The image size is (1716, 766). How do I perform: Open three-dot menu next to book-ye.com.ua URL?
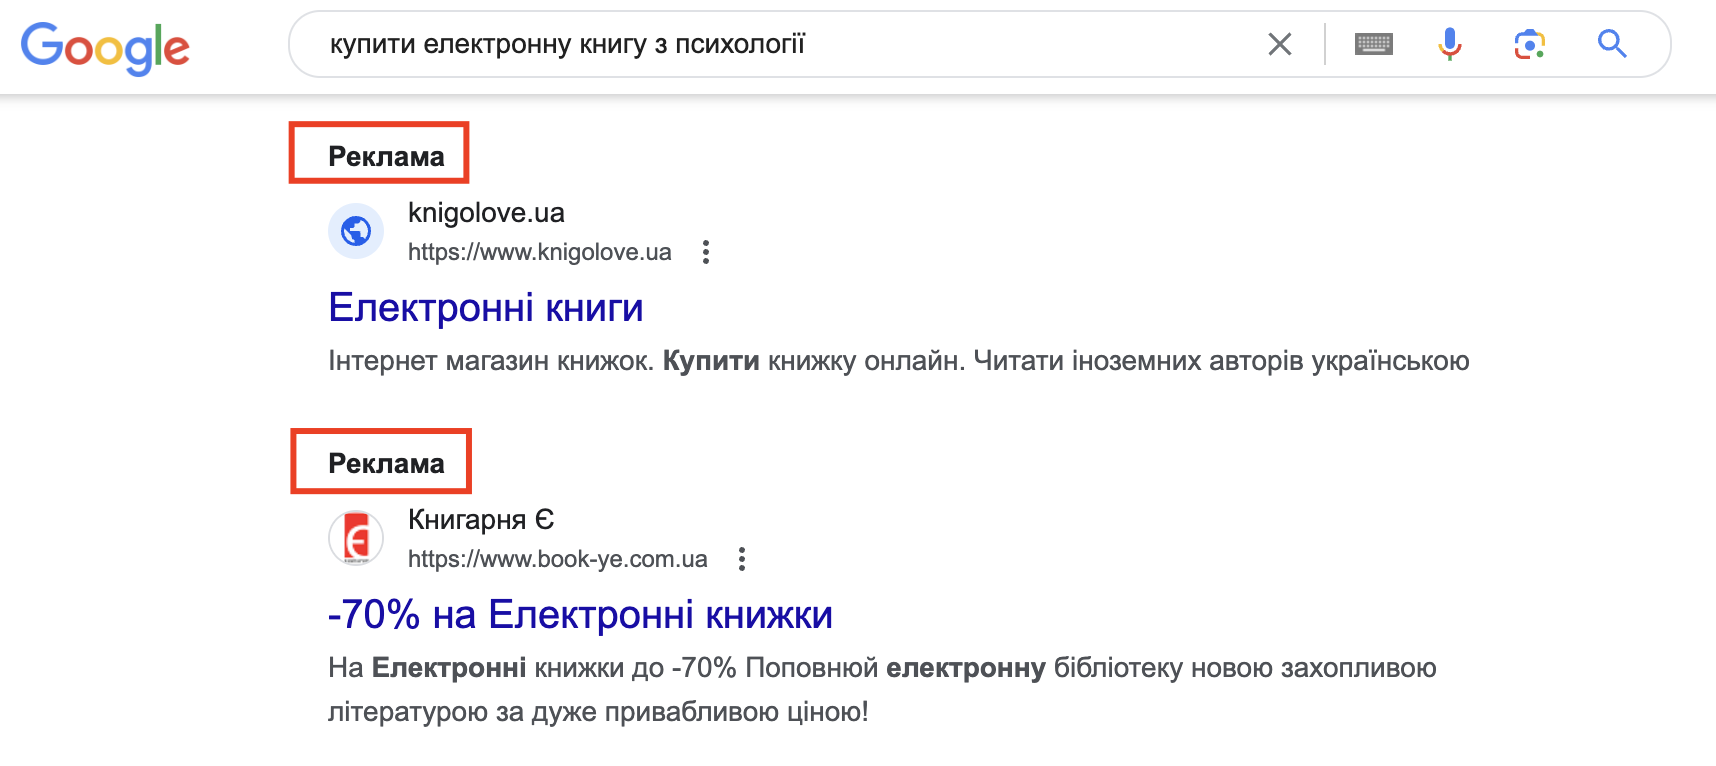742,559
